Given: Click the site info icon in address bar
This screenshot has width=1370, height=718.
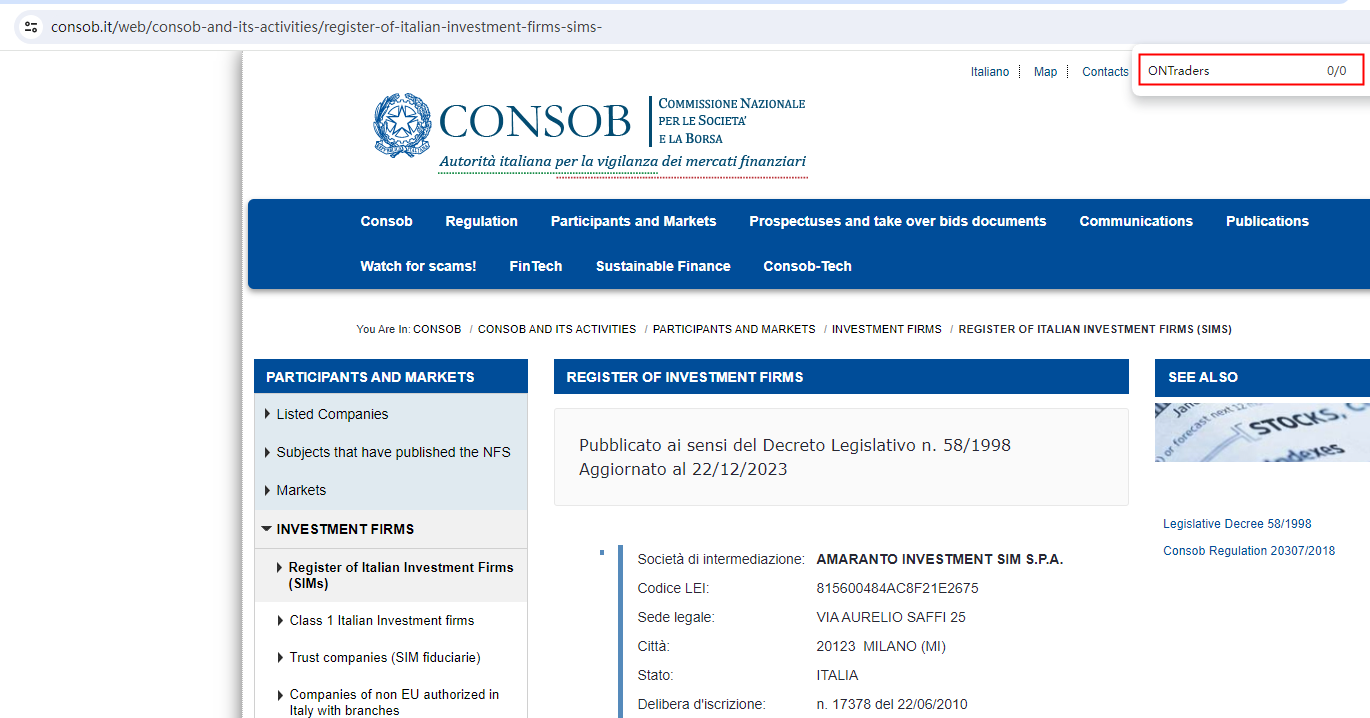Looking at the screenshot, I should pyautogui.click(x=31, y=27).
